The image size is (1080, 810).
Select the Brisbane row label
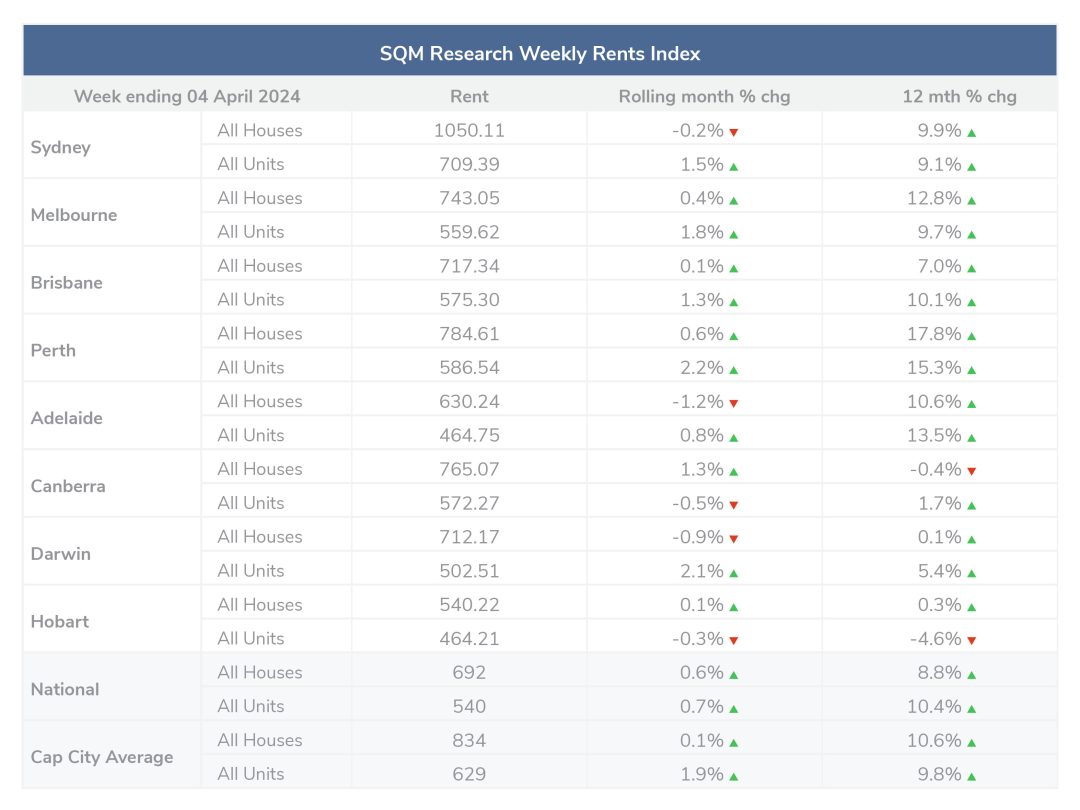[67, 282]
